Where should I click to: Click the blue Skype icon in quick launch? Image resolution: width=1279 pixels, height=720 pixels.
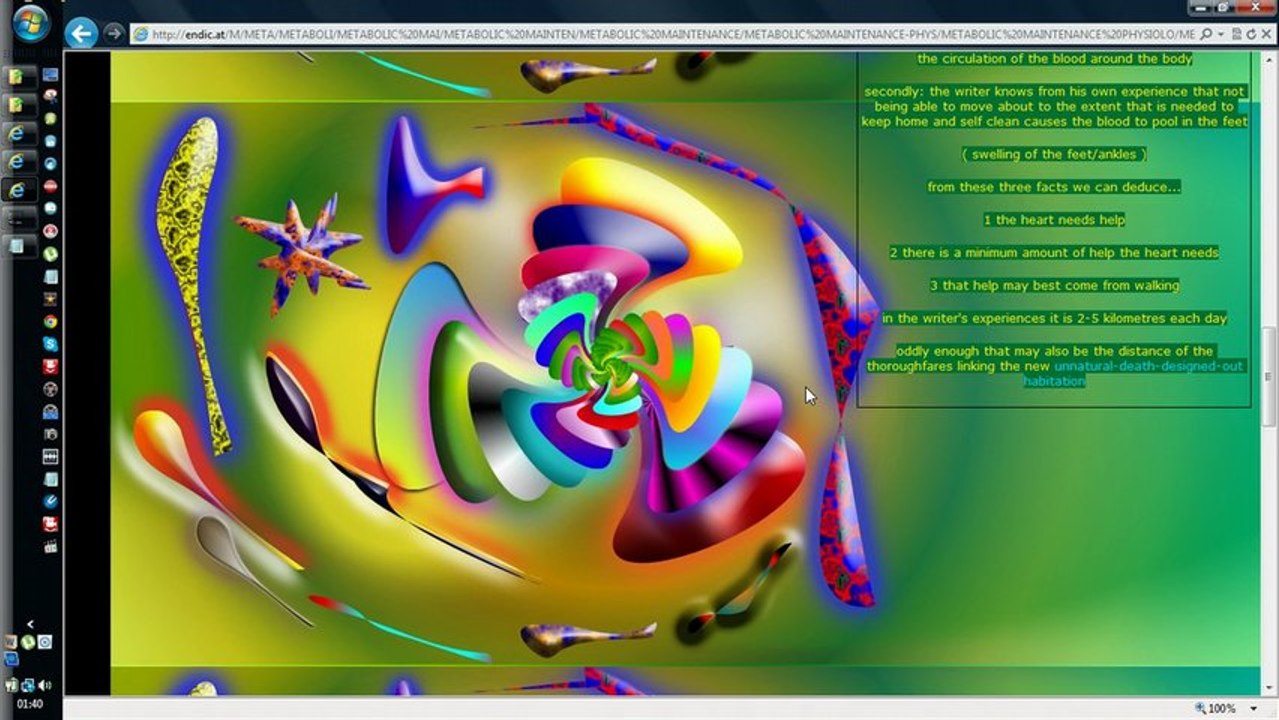(50, 344)
